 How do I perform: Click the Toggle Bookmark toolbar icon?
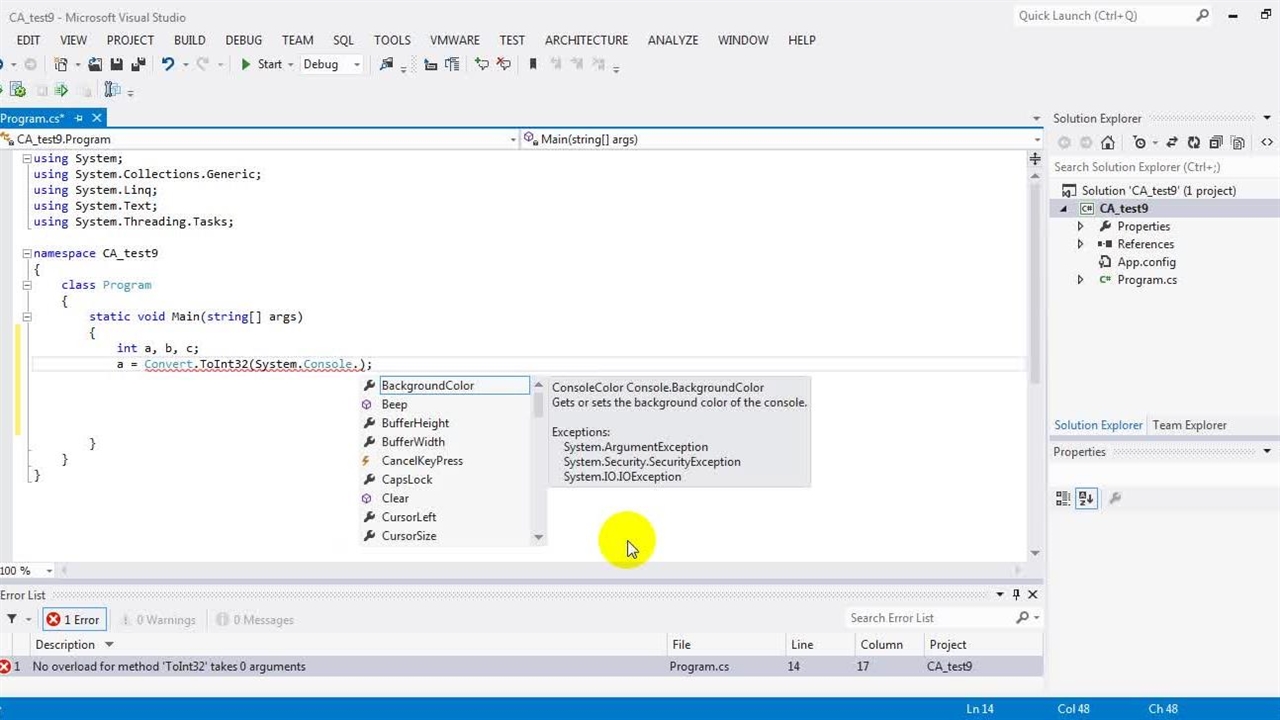pos(533,64)
